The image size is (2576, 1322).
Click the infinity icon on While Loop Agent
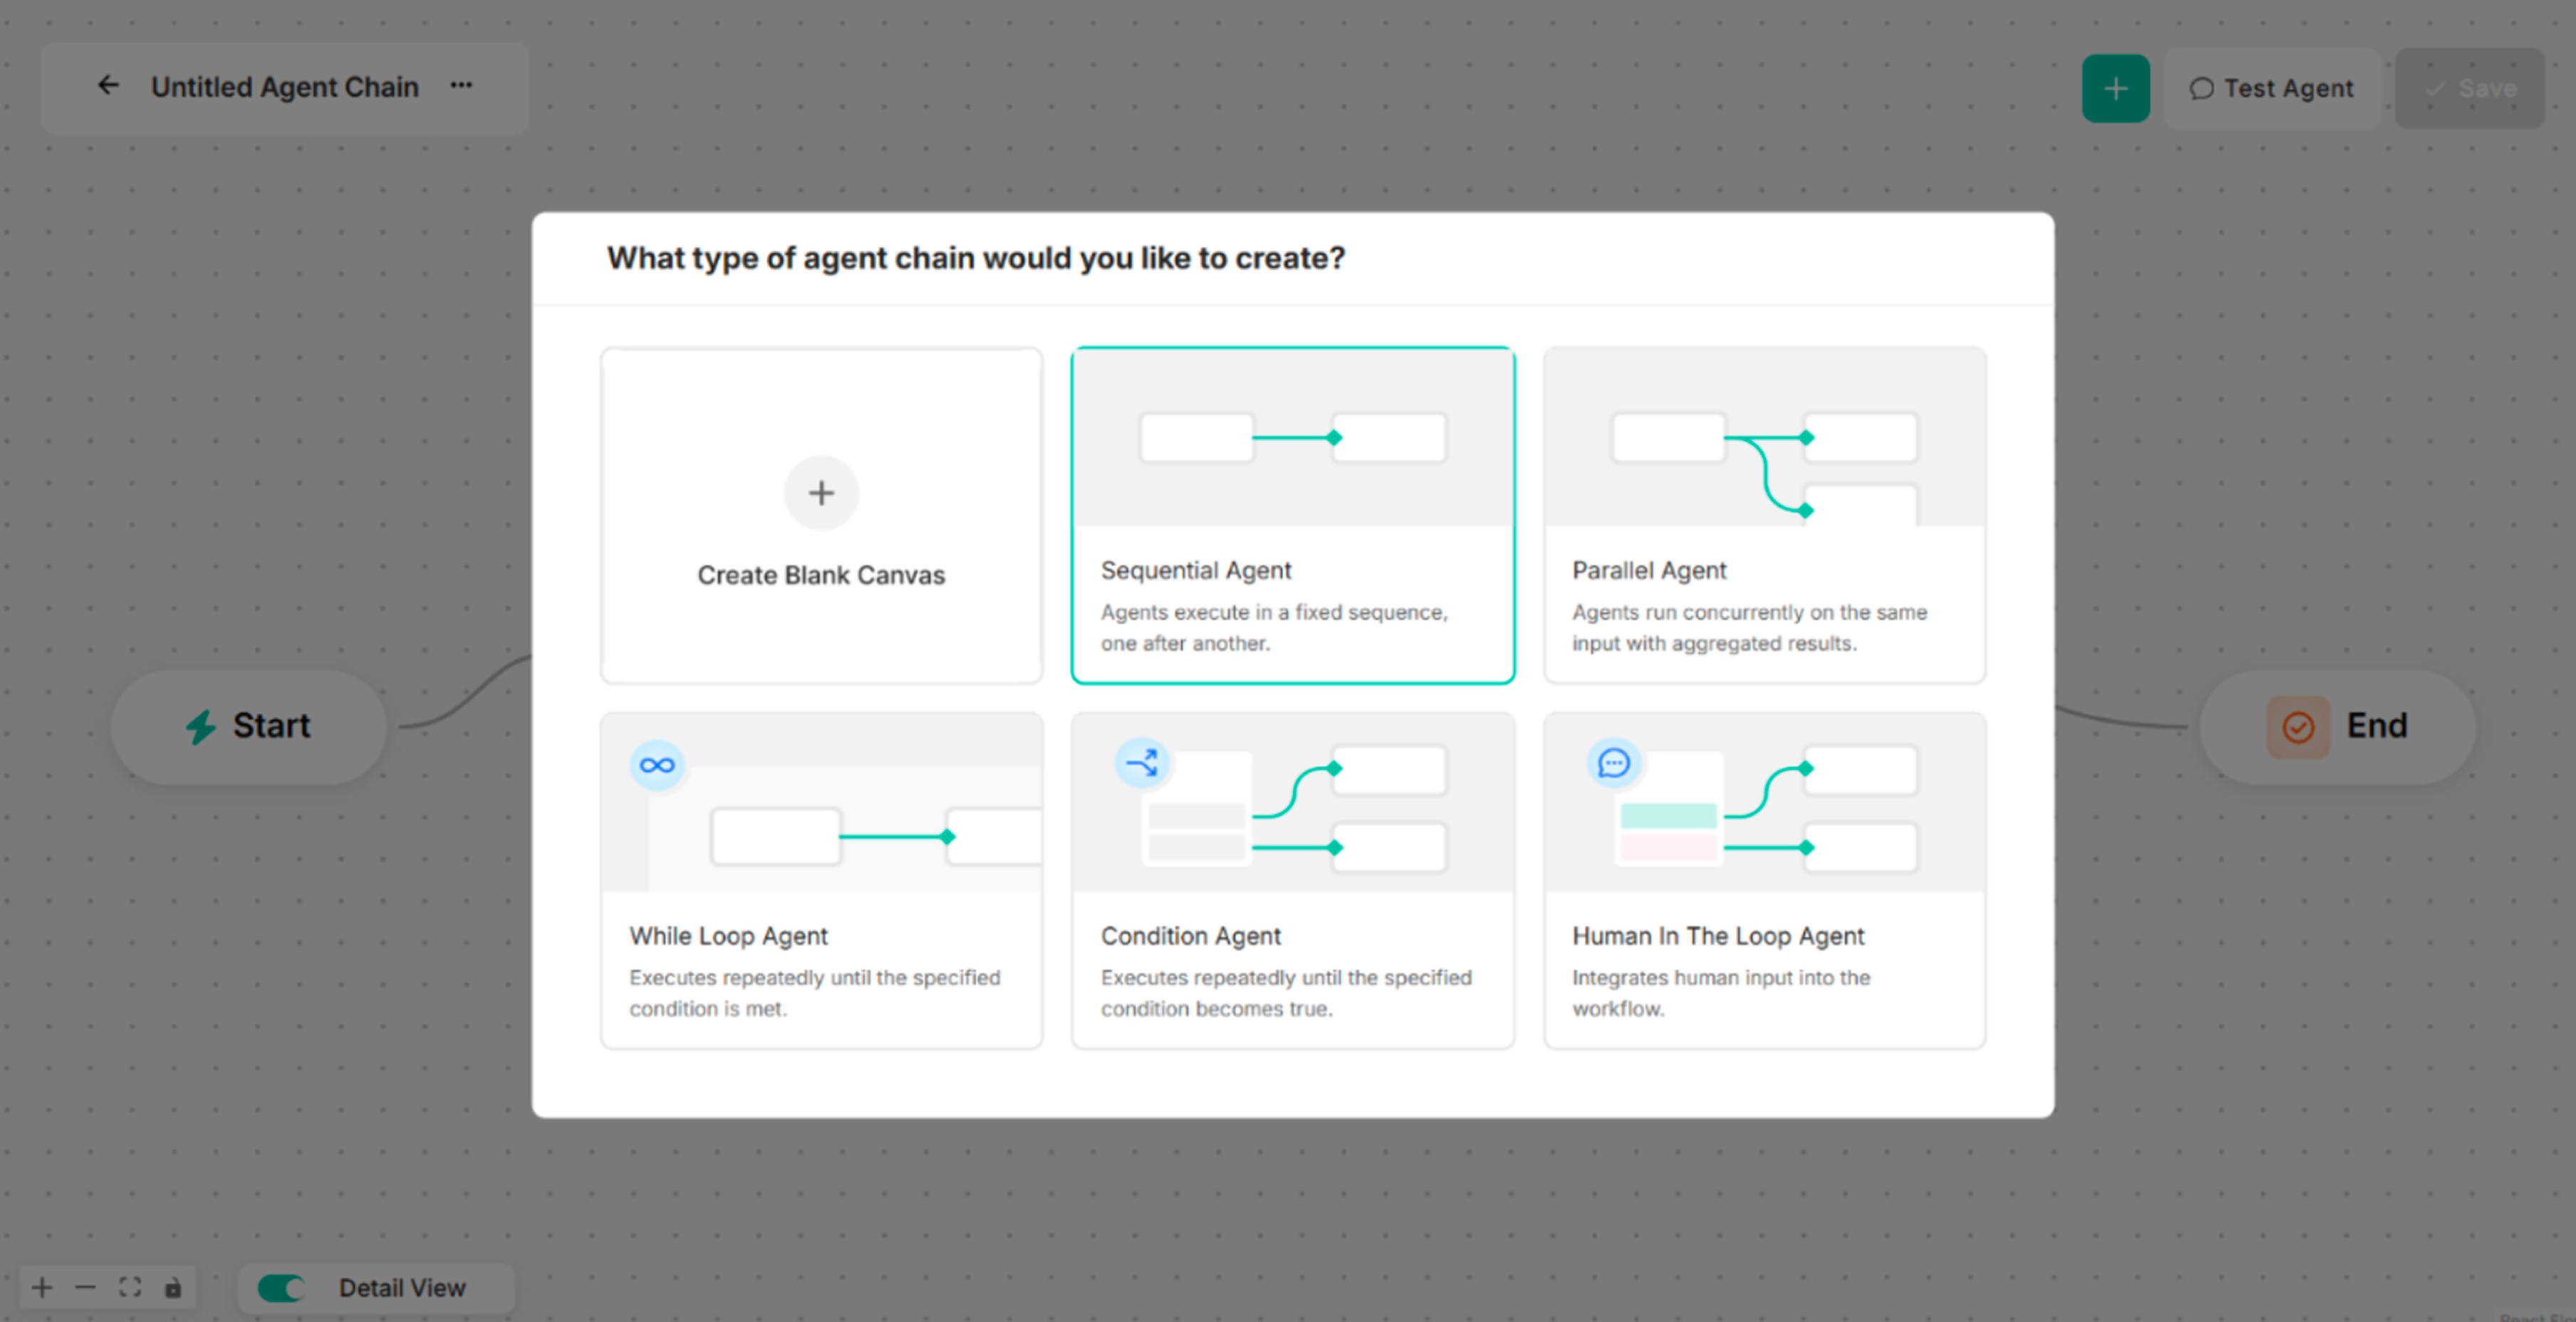[x=657, y=765]
